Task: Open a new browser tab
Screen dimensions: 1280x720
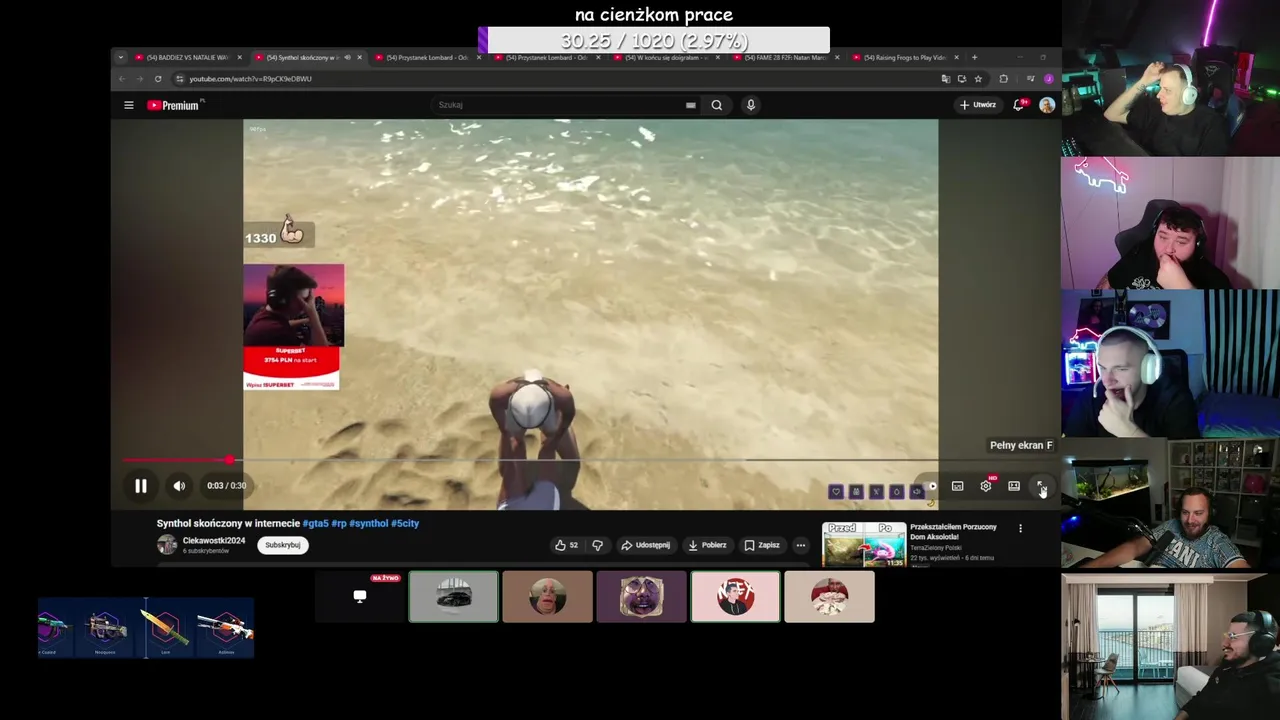Action: 975,58
